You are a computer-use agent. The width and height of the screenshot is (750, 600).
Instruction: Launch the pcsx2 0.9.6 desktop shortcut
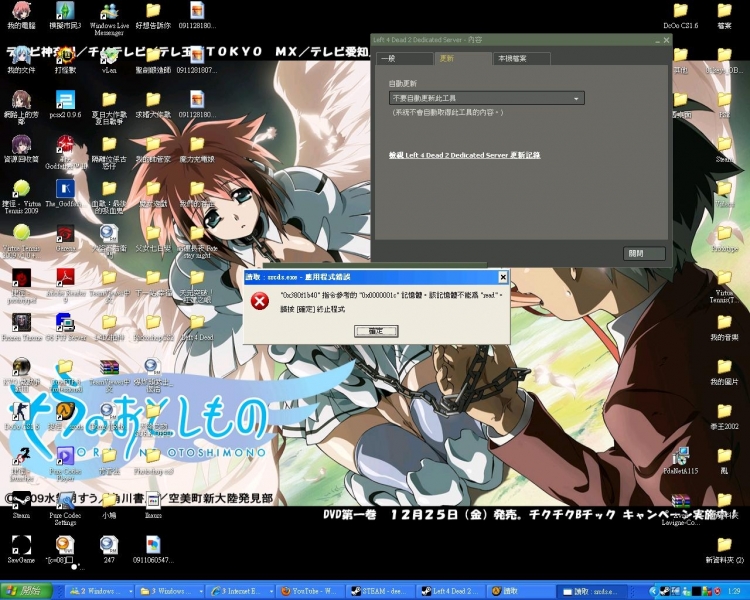(65, 99)
